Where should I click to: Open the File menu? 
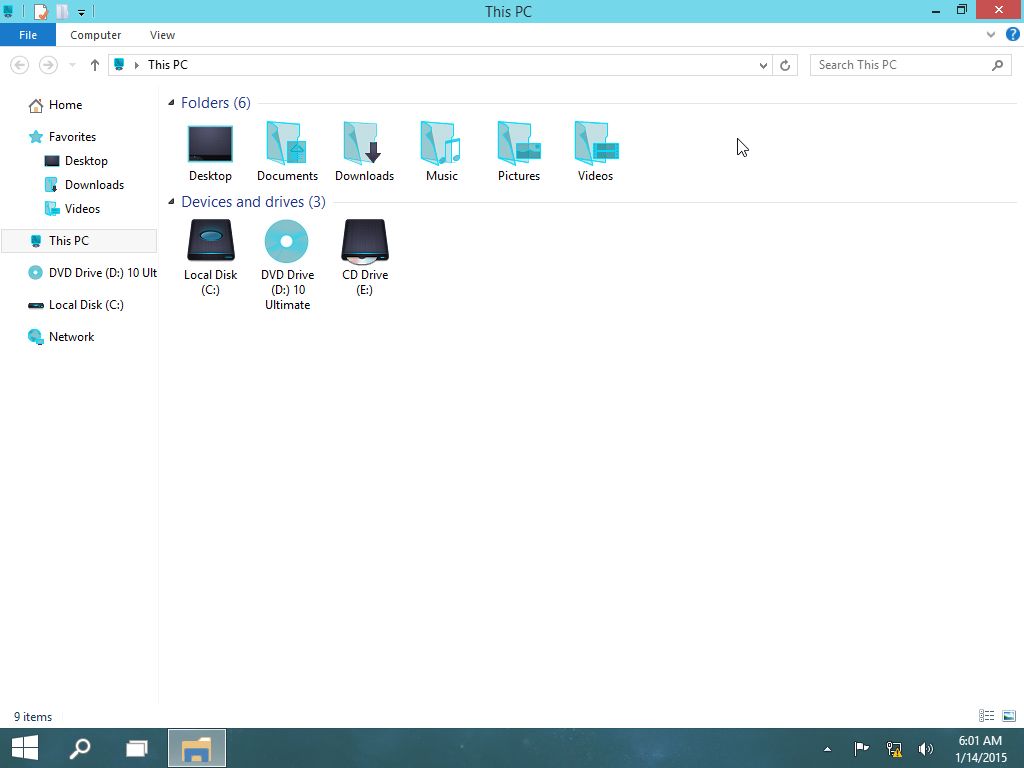point(27,35)
